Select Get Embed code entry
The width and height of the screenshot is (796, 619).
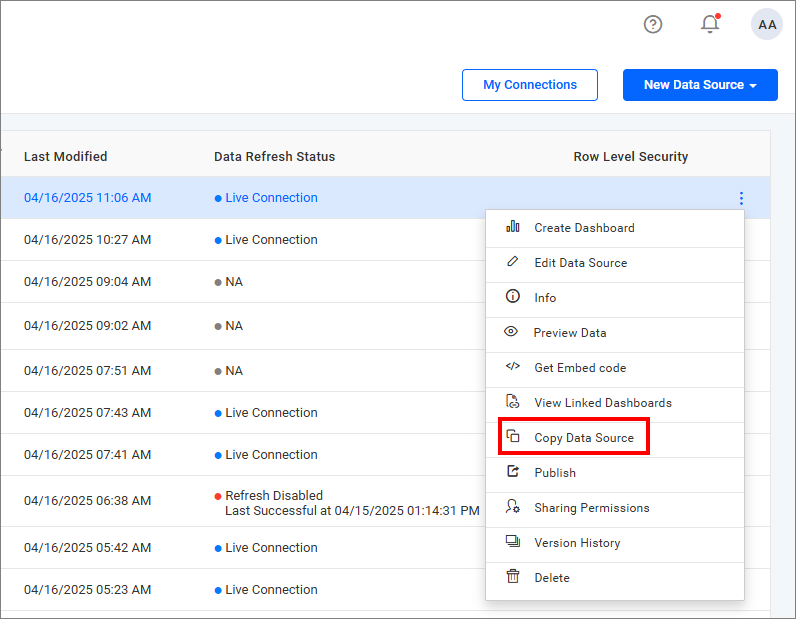pyautogui.click(x=615, y=368)
